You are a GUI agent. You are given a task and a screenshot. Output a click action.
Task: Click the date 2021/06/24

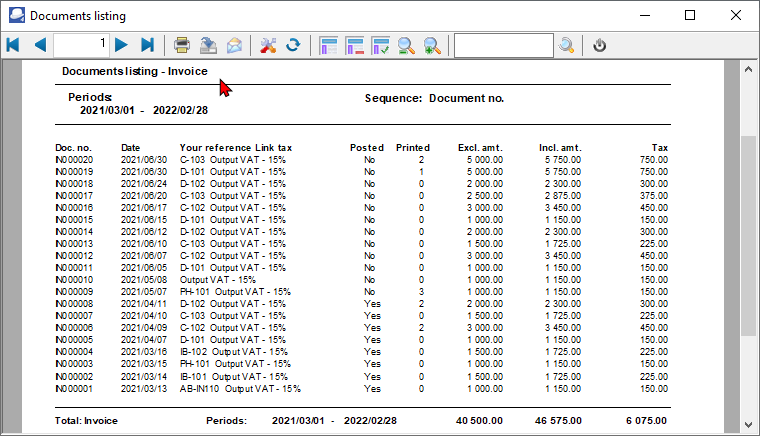pyautogui.click(x=144, y=184)
